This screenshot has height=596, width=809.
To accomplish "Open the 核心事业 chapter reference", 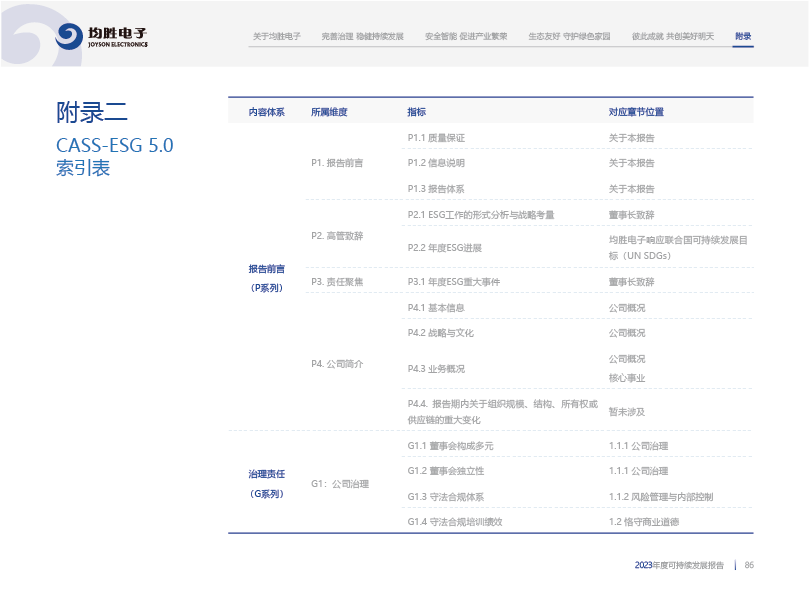I will pos(627,378).
